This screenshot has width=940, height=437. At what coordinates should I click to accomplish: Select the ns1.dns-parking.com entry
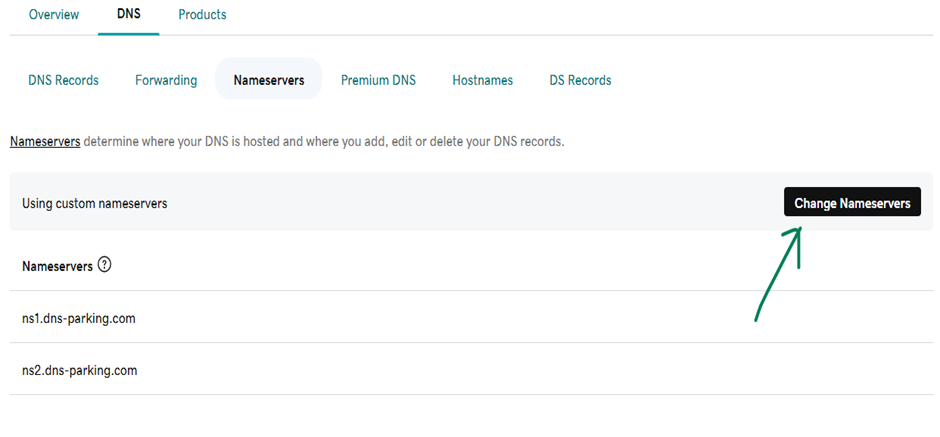coord(79,318)
